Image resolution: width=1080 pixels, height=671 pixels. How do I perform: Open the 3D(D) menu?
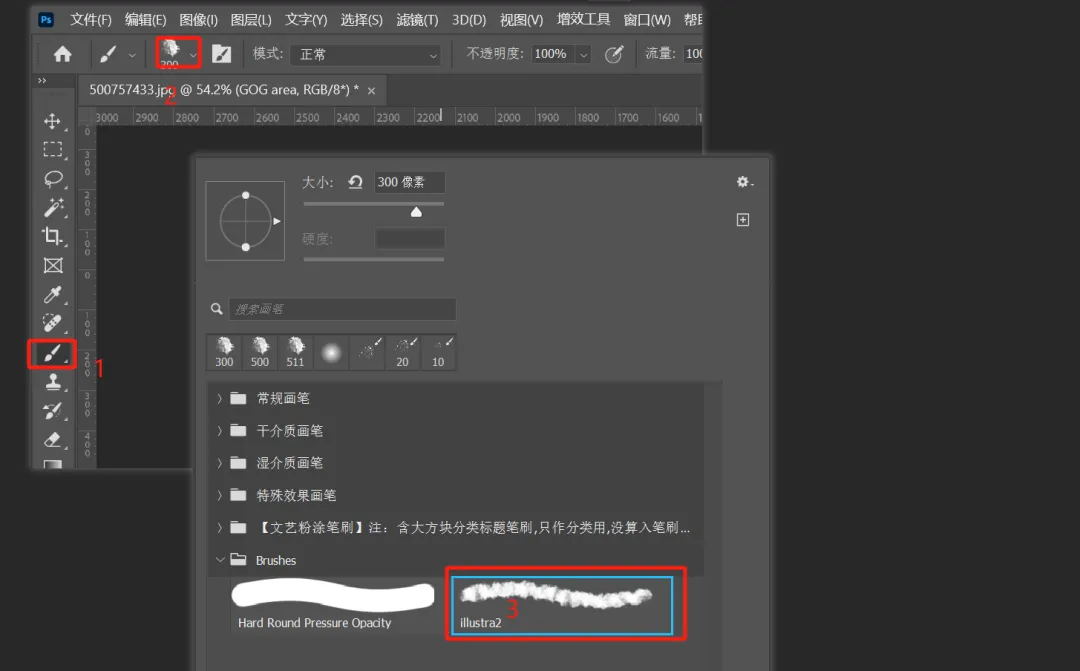pos(468,20)
